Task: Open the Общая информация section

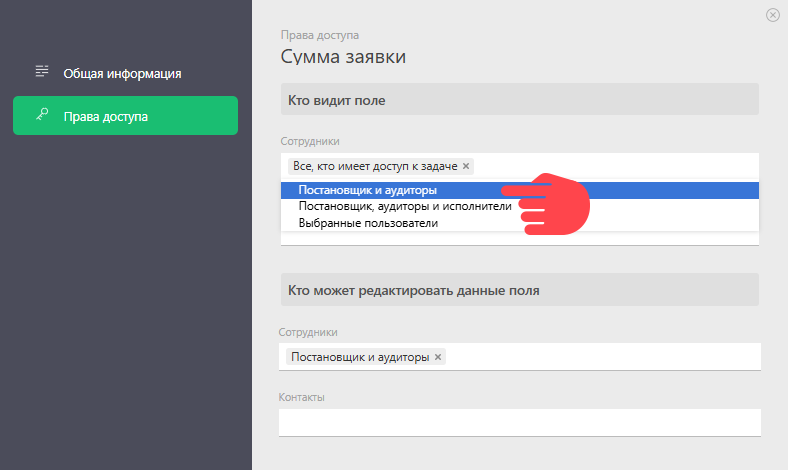Action: coord(125,73)
